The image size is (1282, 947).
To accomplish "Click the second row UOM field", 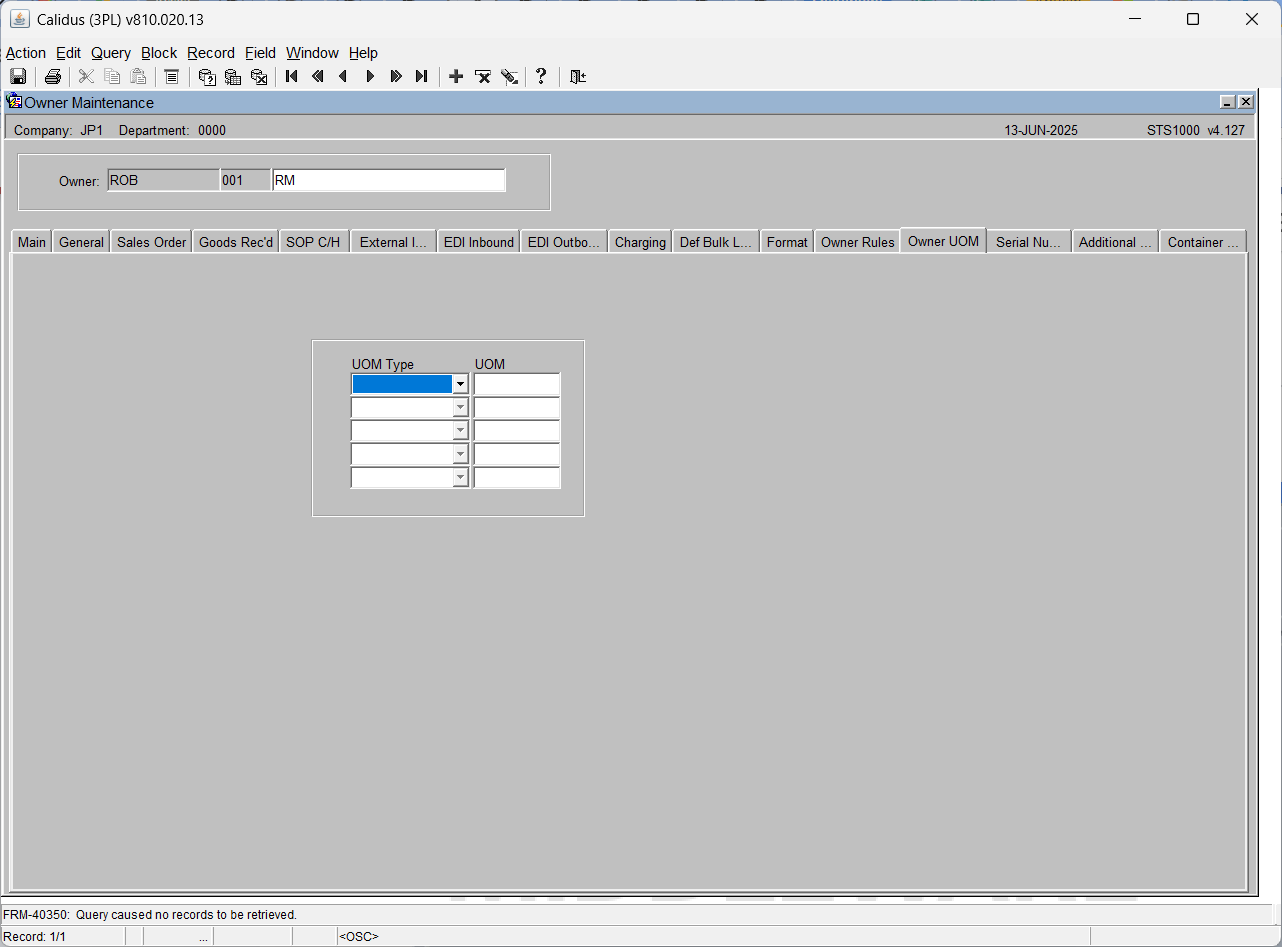I will [517, 408].
